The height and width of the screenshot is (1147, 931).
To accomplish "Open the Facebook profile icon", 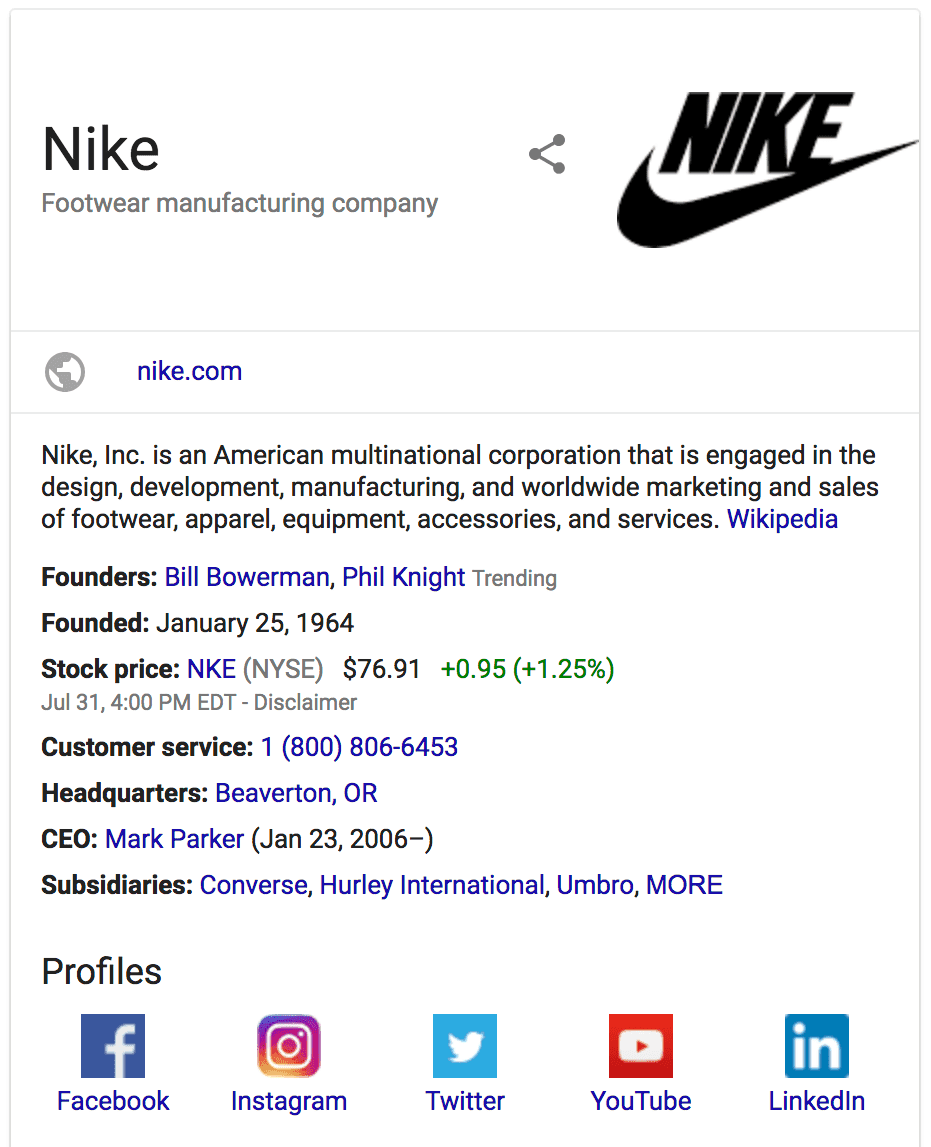I will tap(113, 1045).
